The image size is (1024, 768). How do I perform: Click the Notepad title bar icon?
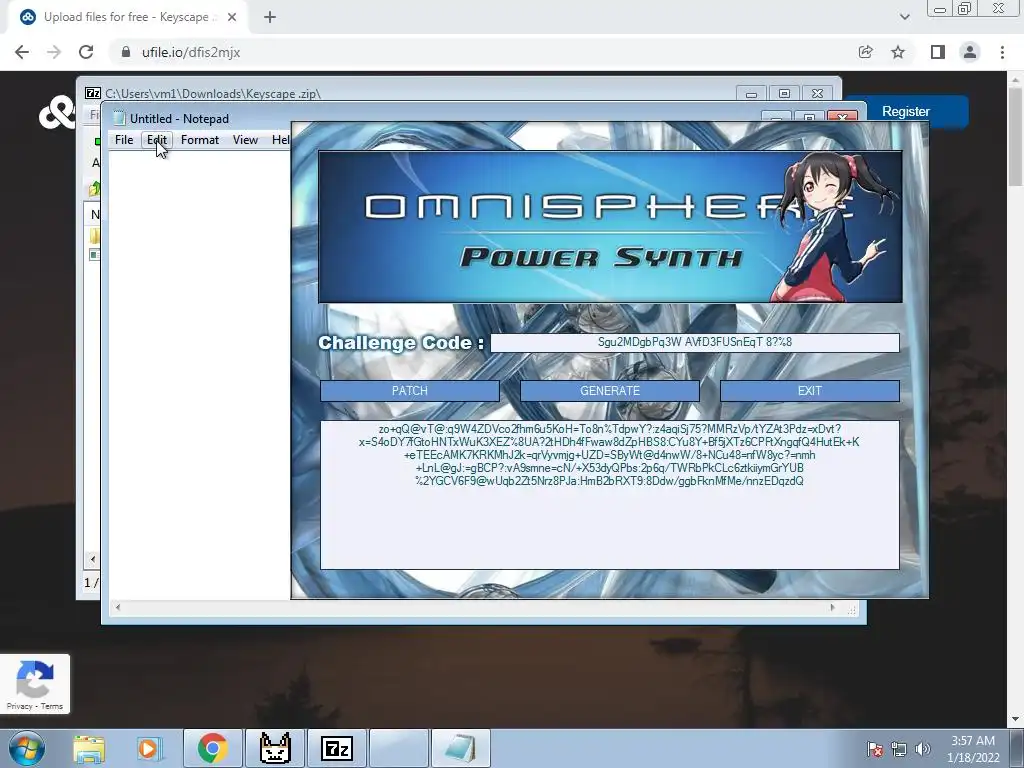click(x=119, y=118)
